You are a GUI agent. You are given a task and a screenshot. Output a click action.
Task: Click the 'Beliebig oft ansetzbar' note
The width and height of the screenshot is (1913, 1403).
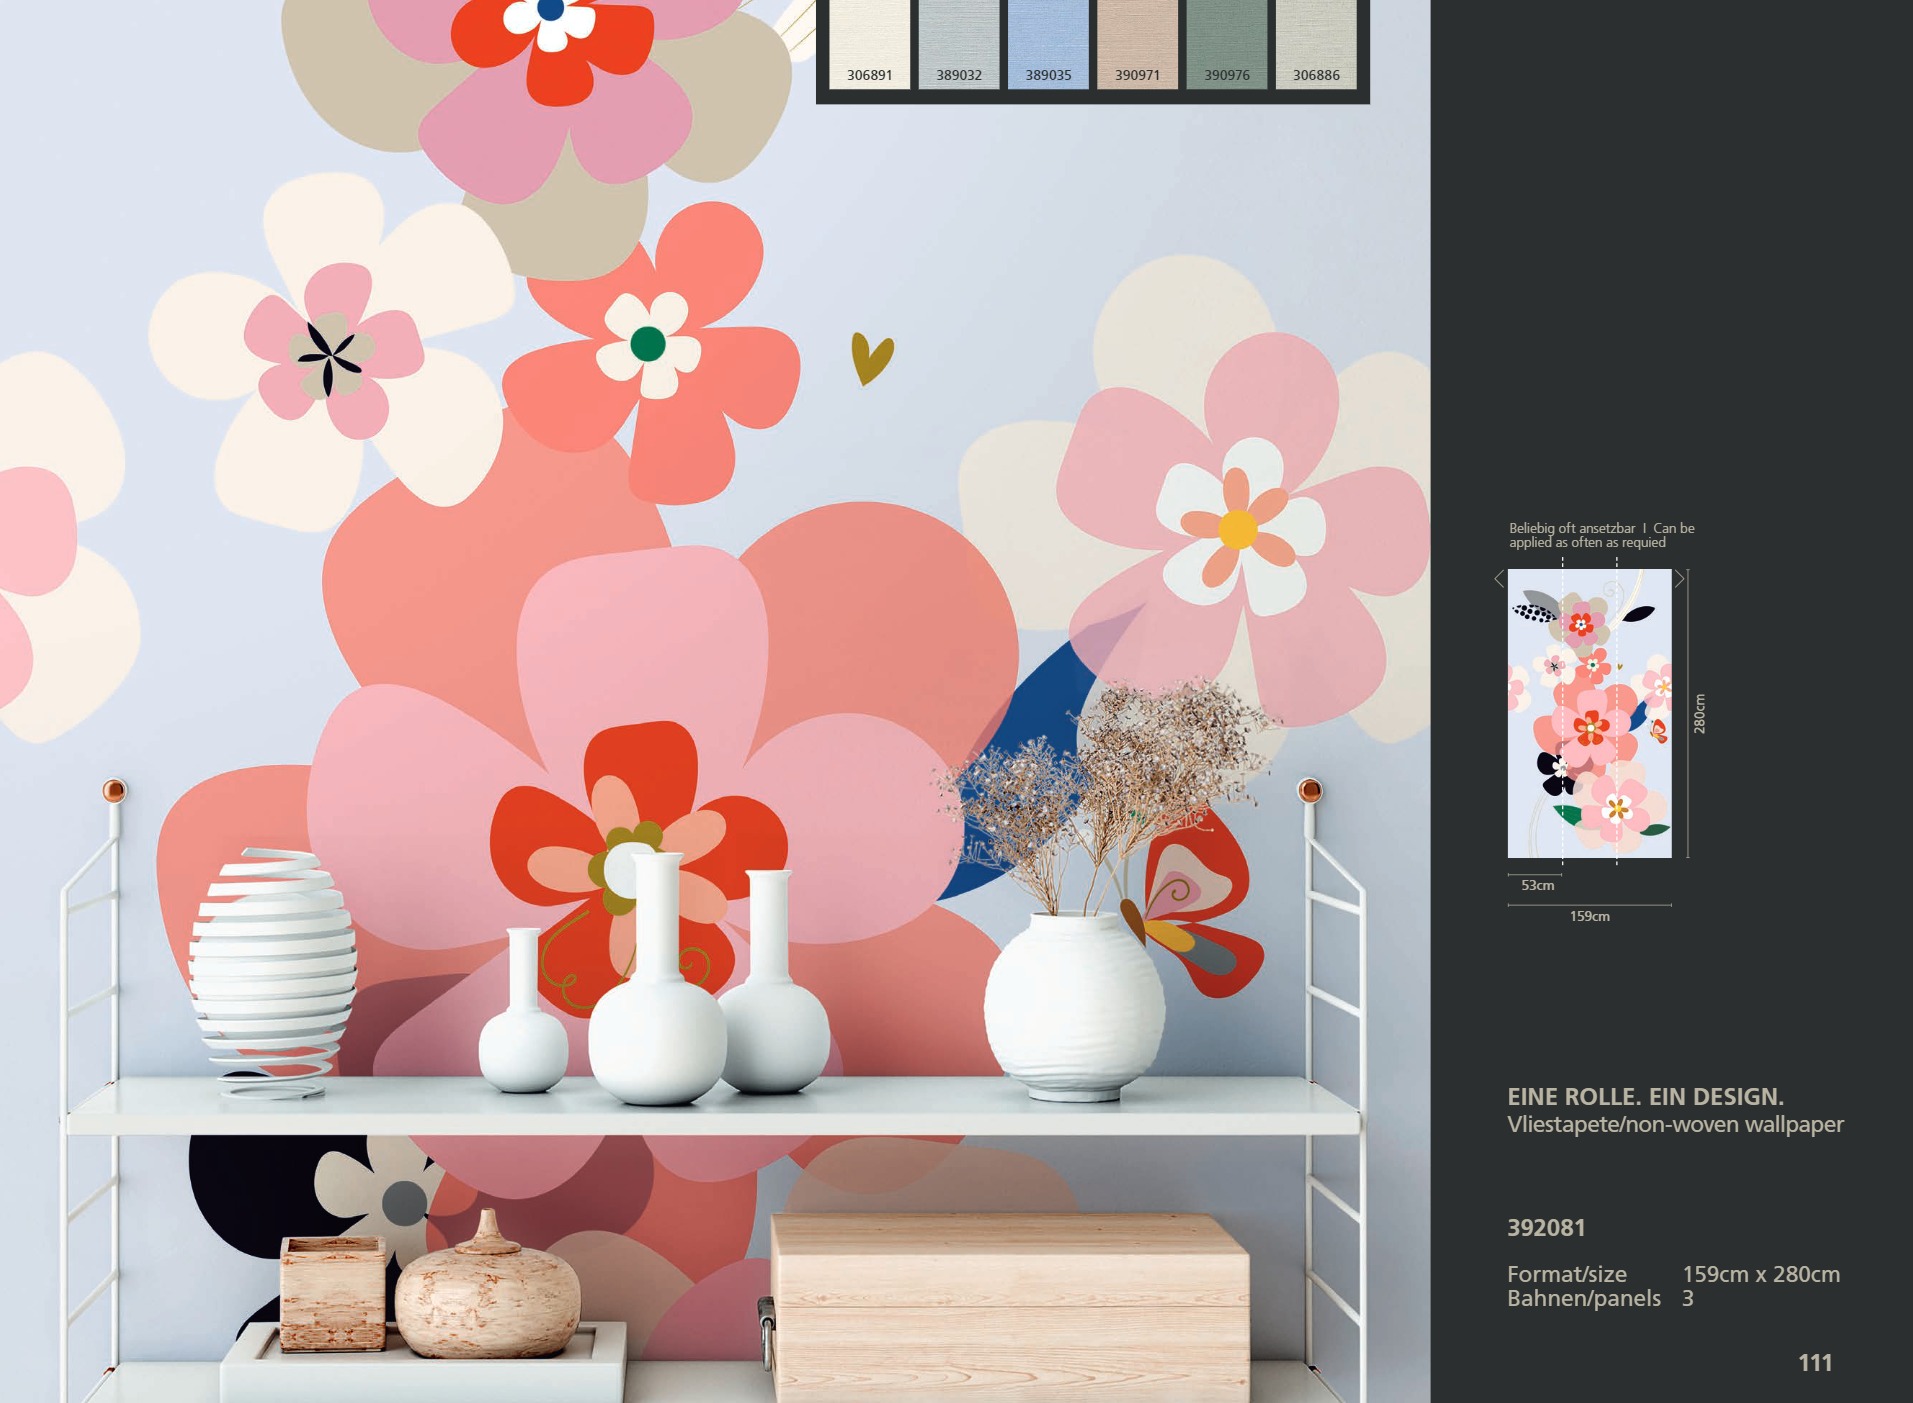click(1572, 528)
